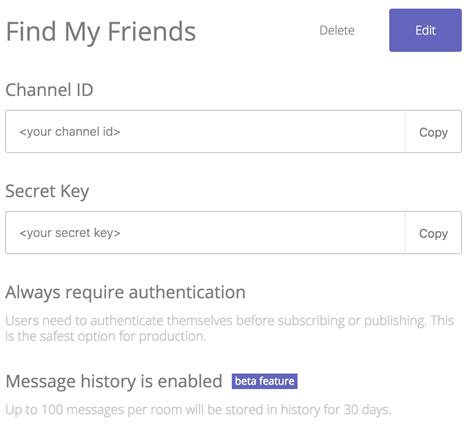Click the line 'is the safest option for production.'
Viewport: 474px width, 428px height.
pyautogui.click(x=106, y=336)
